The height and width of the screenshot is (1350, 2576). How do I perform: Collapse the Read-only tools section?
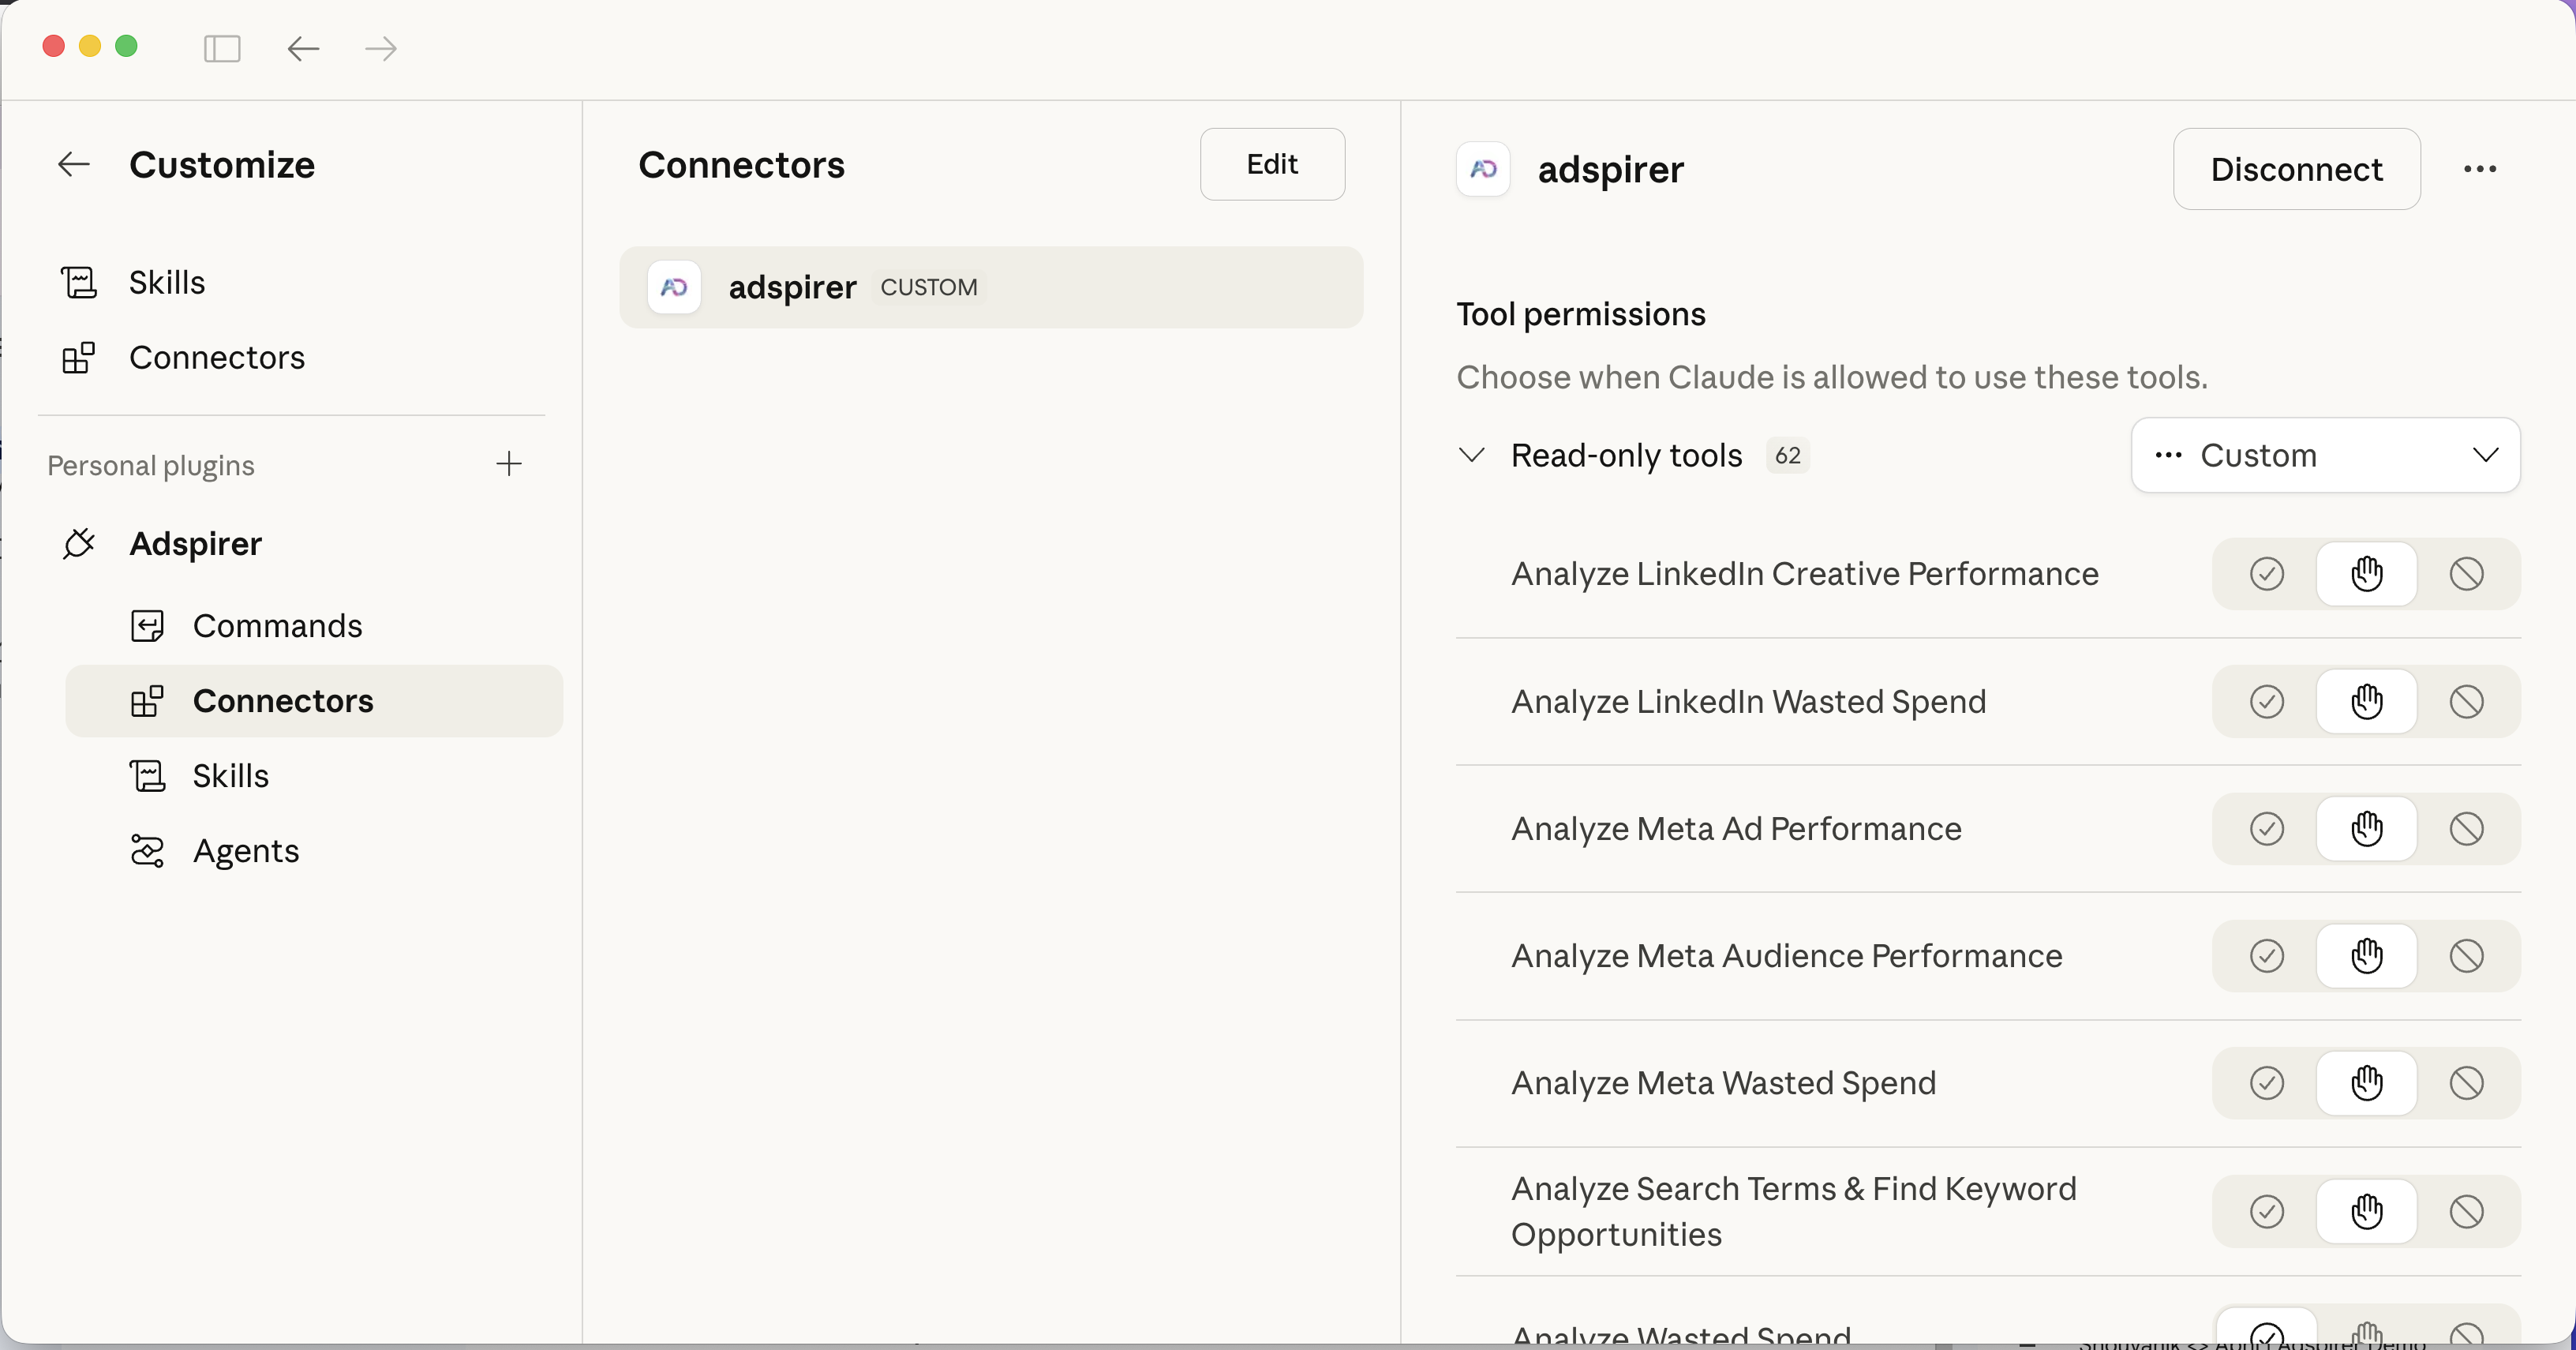tap(1471, 455)
